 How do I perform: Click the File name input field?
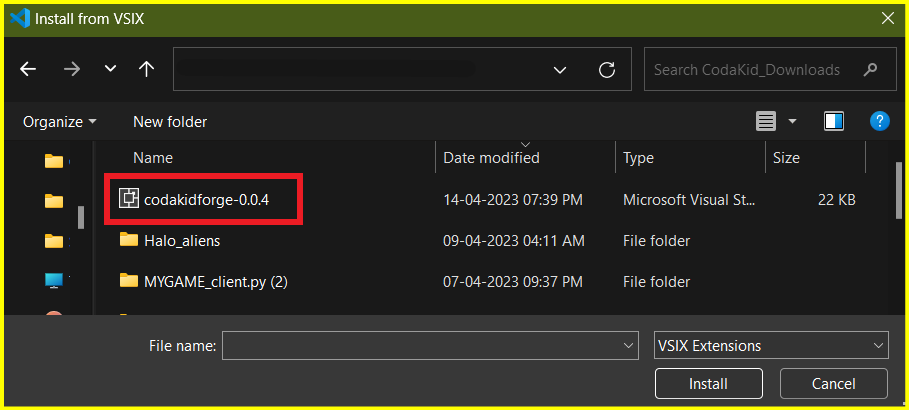pos(430,346)
